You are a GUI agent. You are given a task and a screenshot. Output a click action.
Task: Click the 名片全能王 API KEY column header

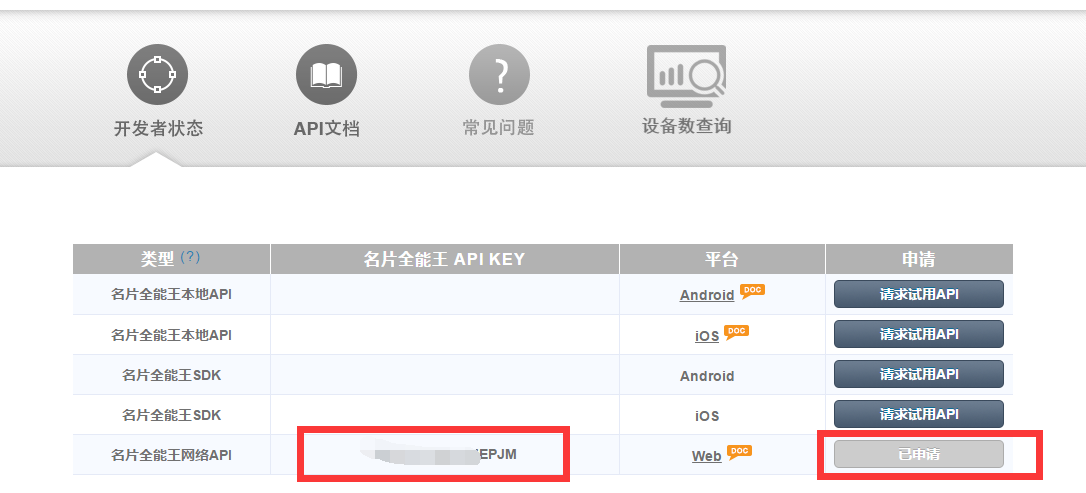click(445, 260)
